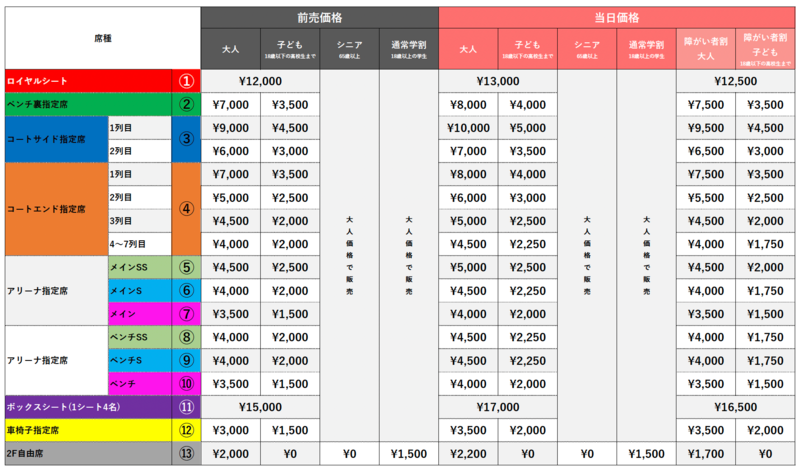Select the purple ボックスシート(1シート4名) row label
The width and height of the screenshot is (800, 471).
[x=87, y=407]
